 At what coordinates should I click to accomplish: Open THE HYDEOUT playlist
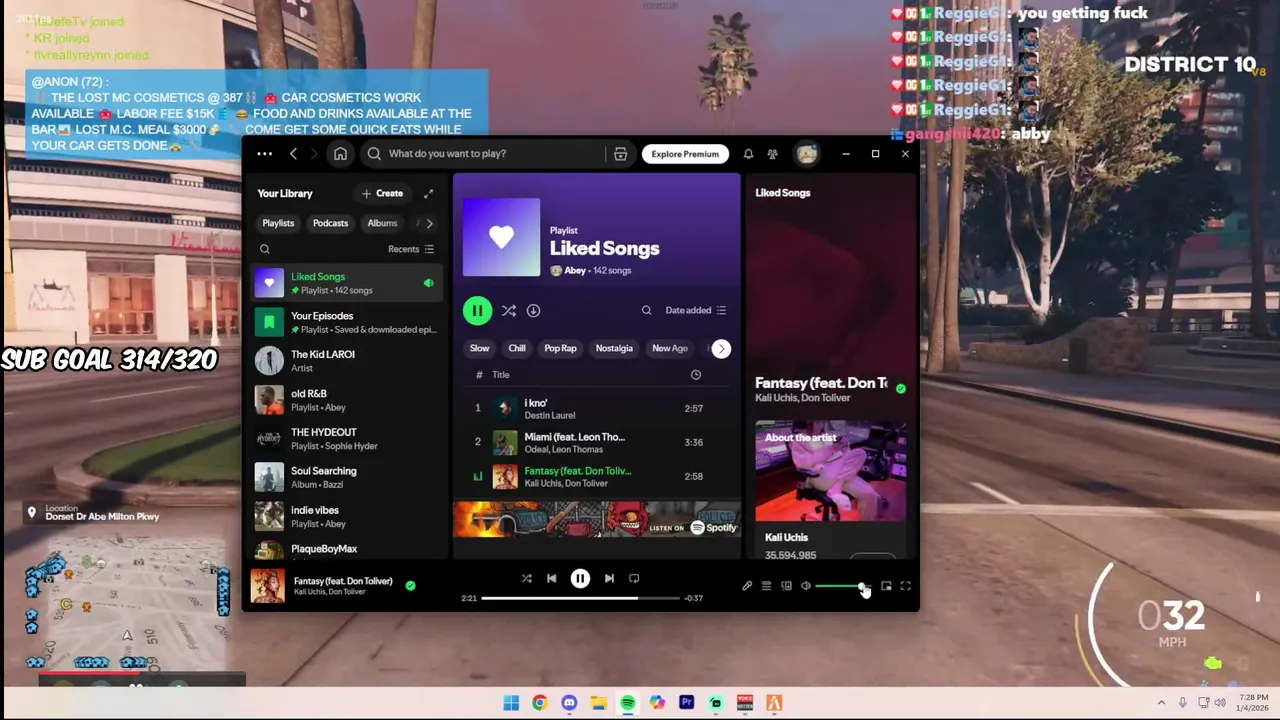[x=346, y=439]
